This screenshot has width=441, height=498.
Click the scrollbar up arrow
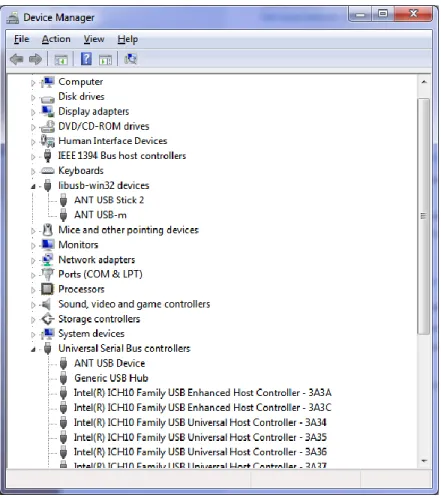pyautogui.click(x=424, y=82)
